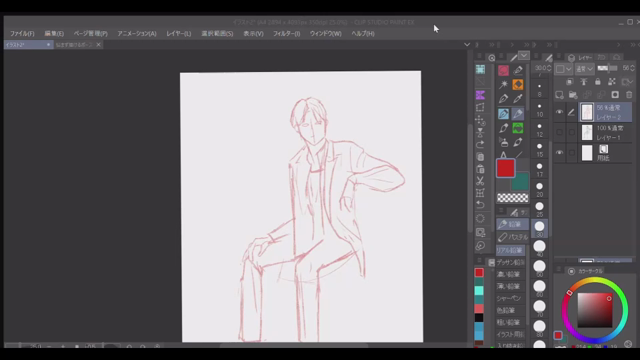
Task: Toggle layer lock padlock icon
Action: [x=598, y=82]
